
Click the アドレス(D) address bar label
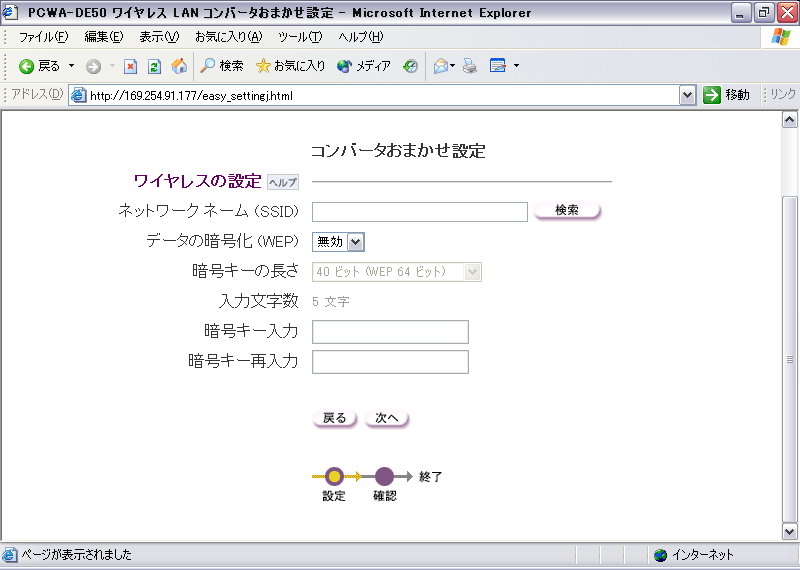tap(37, 94)
